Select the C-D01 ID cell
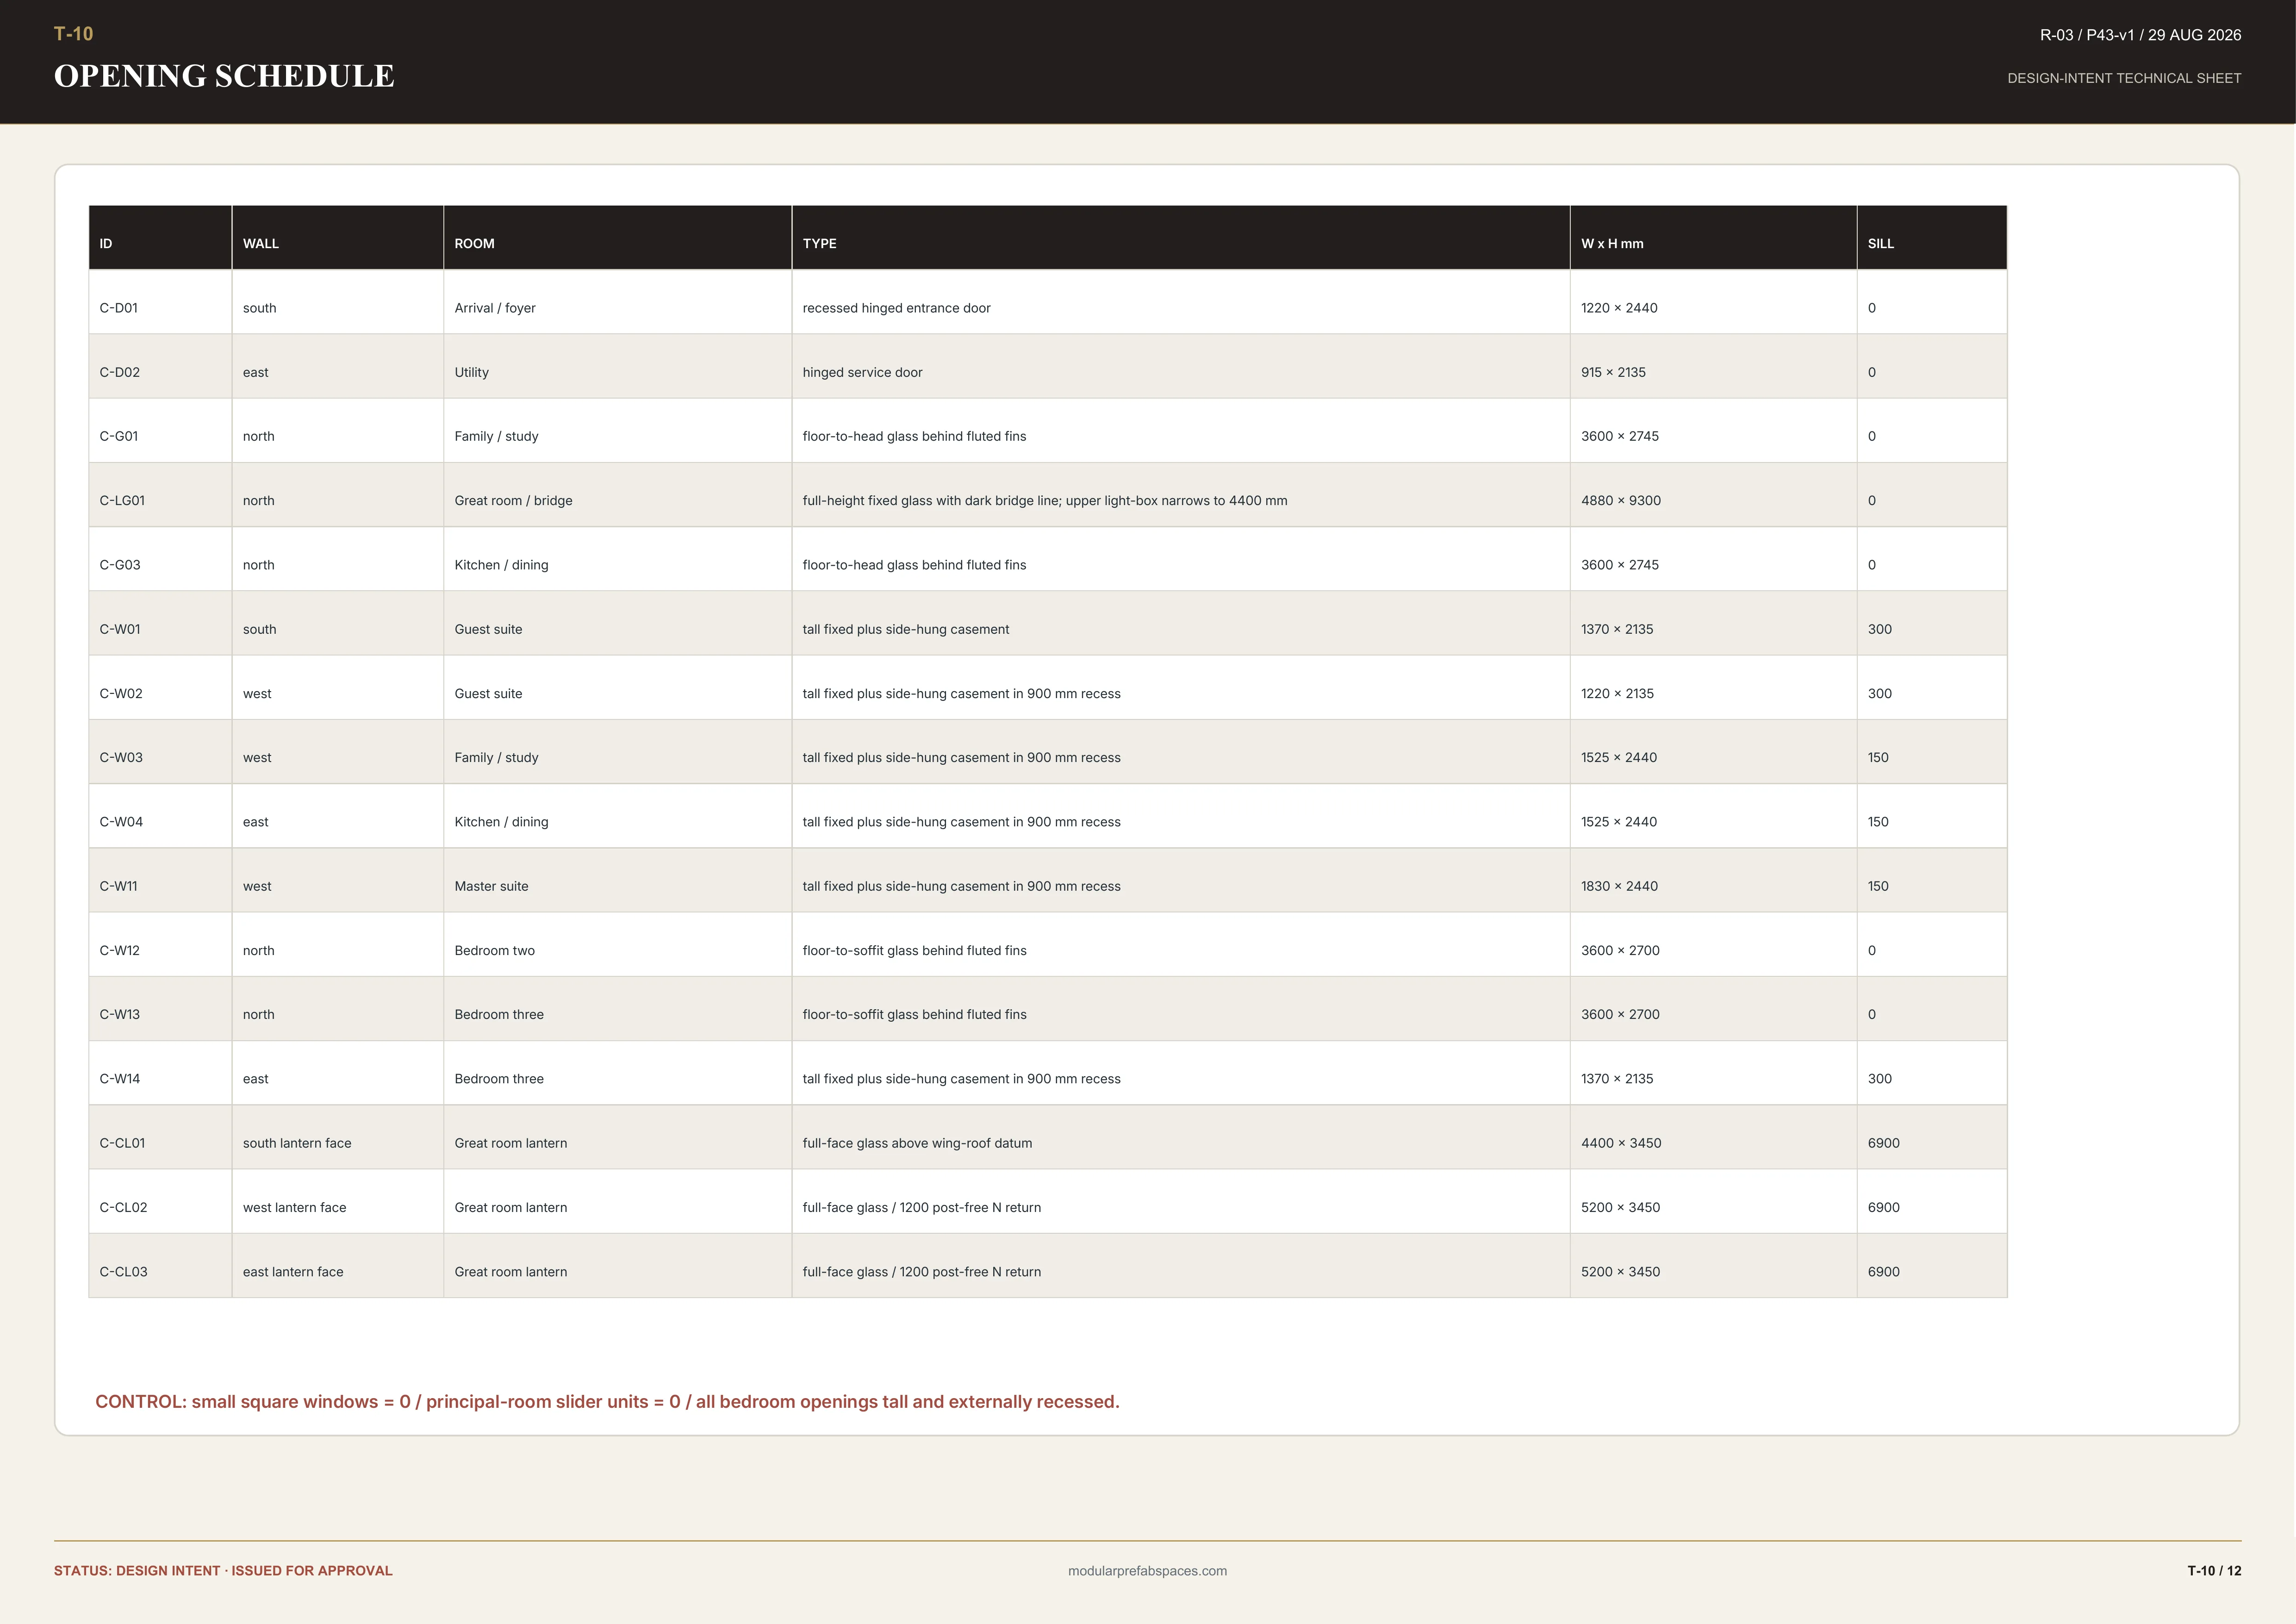2296x1624 pixels. click(x=160, y=302)
